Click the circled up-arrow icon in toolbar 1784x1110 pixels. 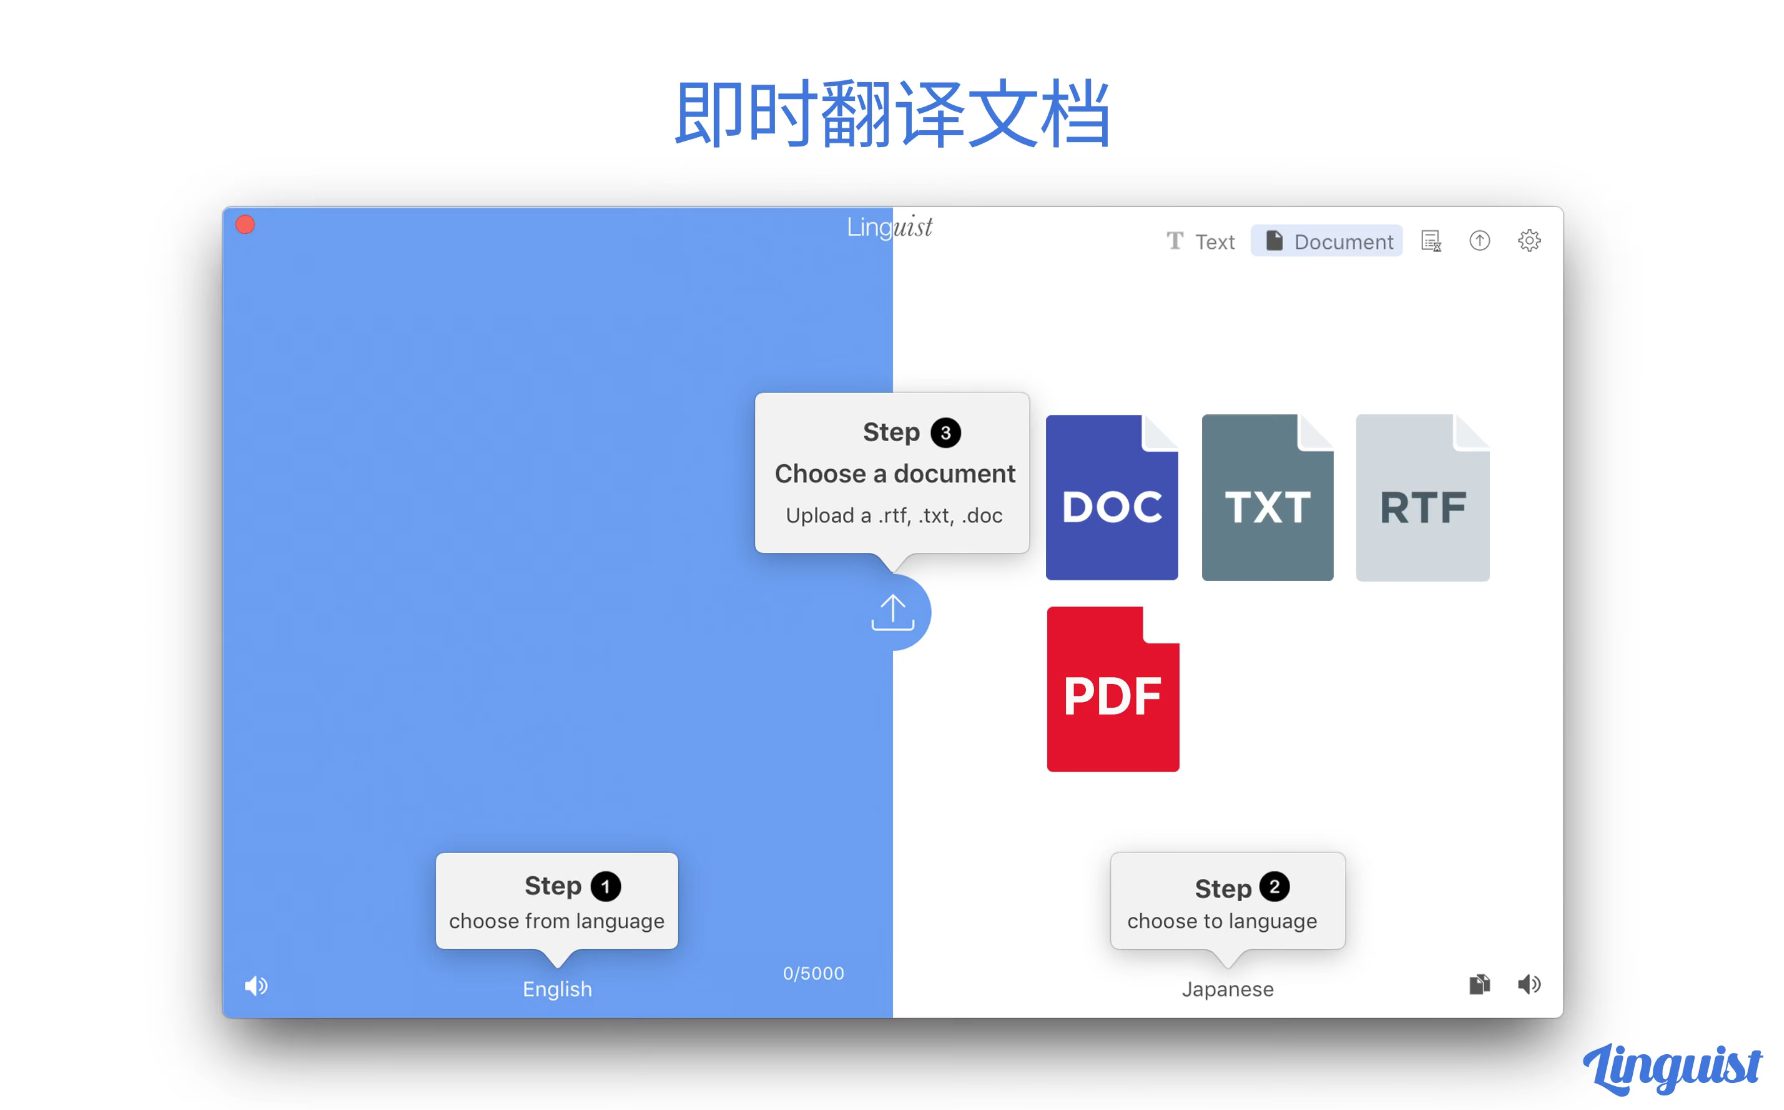1479,241
